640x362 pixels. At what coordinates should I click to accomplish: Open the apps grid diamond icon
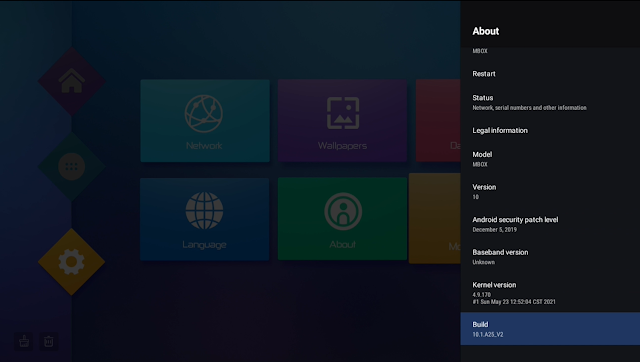tap(71, 166)
